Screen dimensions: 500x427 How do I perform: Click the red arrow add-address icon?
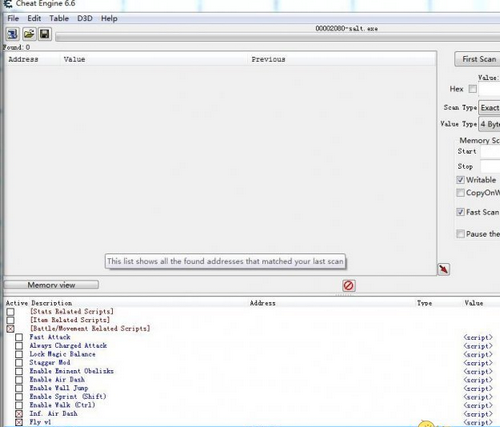pos(444,269)
